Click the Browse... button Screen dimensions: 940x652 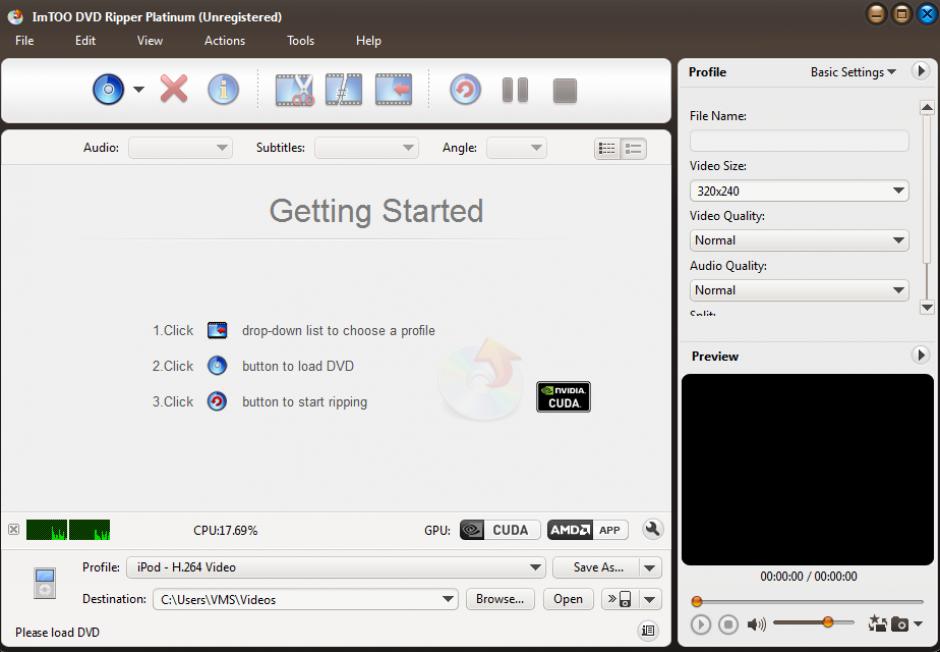500,599
